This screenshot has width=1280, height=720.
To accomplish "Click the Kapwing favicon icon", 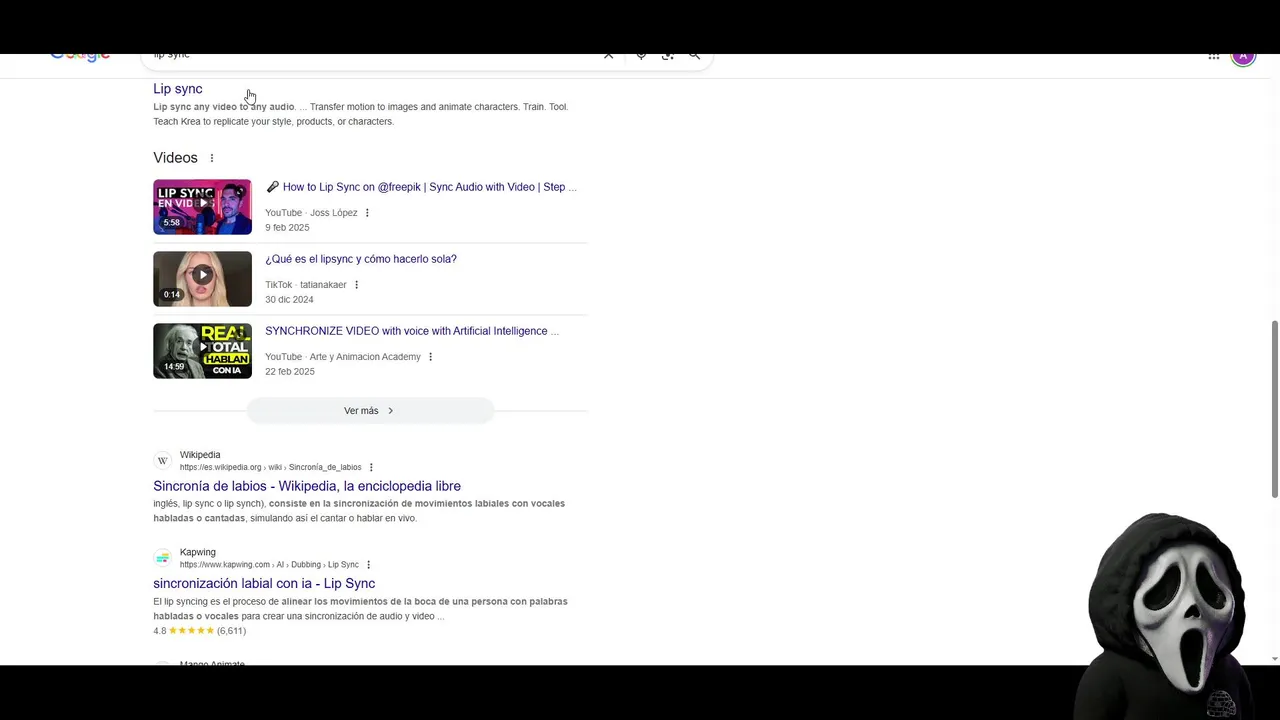I will click(x=162, y=558).
